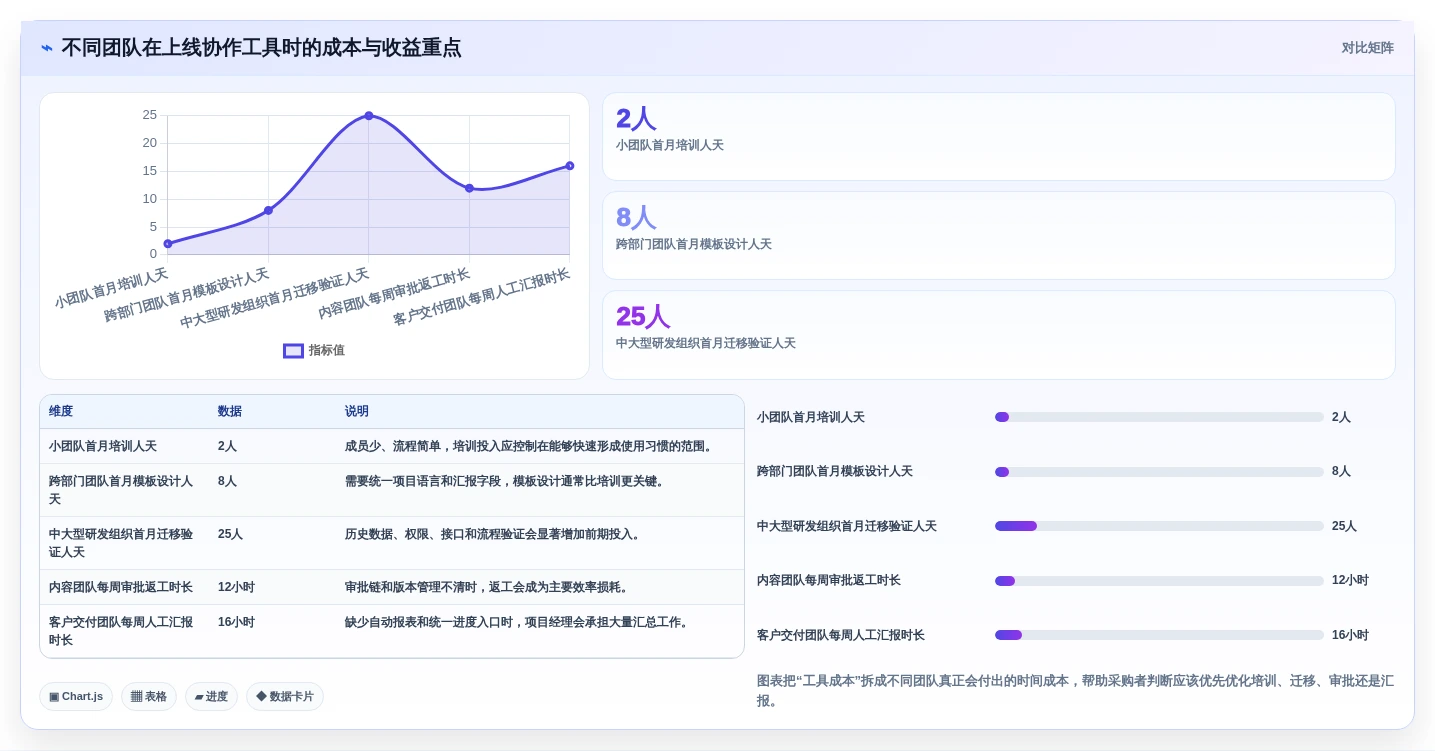Toggle the 指标值 legend swatch
The width and height of the screenshot is (1435, 751).
pyautogui.click(x=293, y=351)
